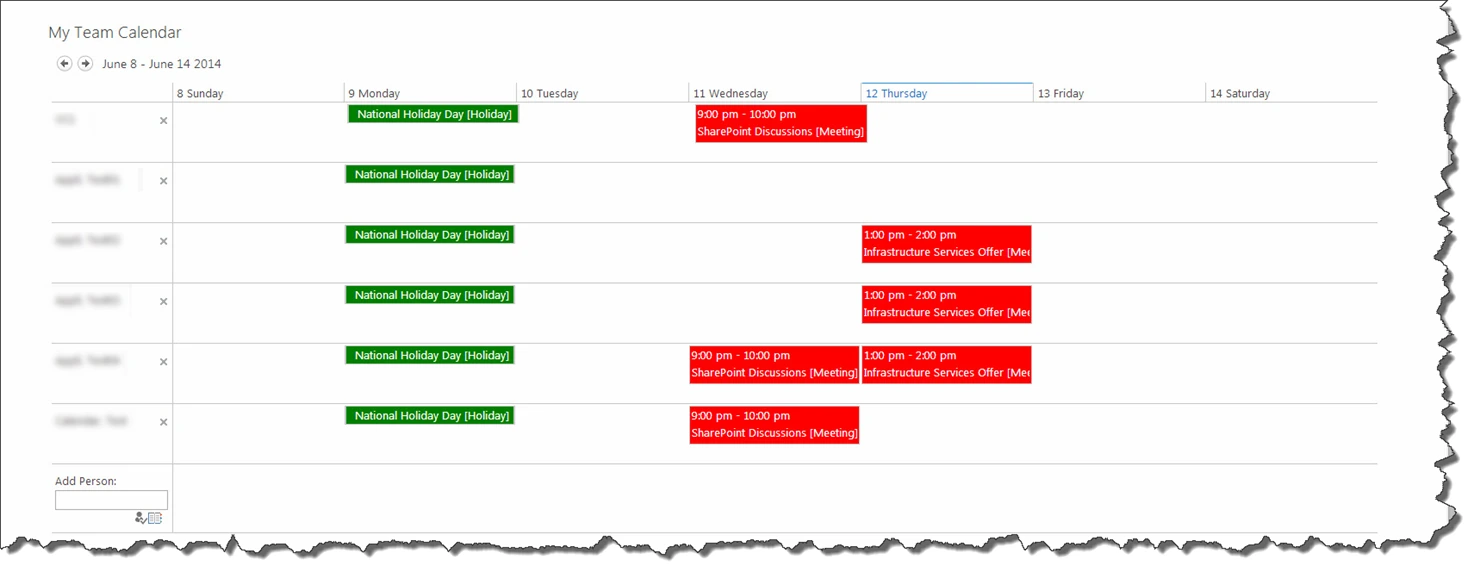Remove the person row showing only a holiday
The width and height of the screenshot is (1474, 572).
point(164,181)
